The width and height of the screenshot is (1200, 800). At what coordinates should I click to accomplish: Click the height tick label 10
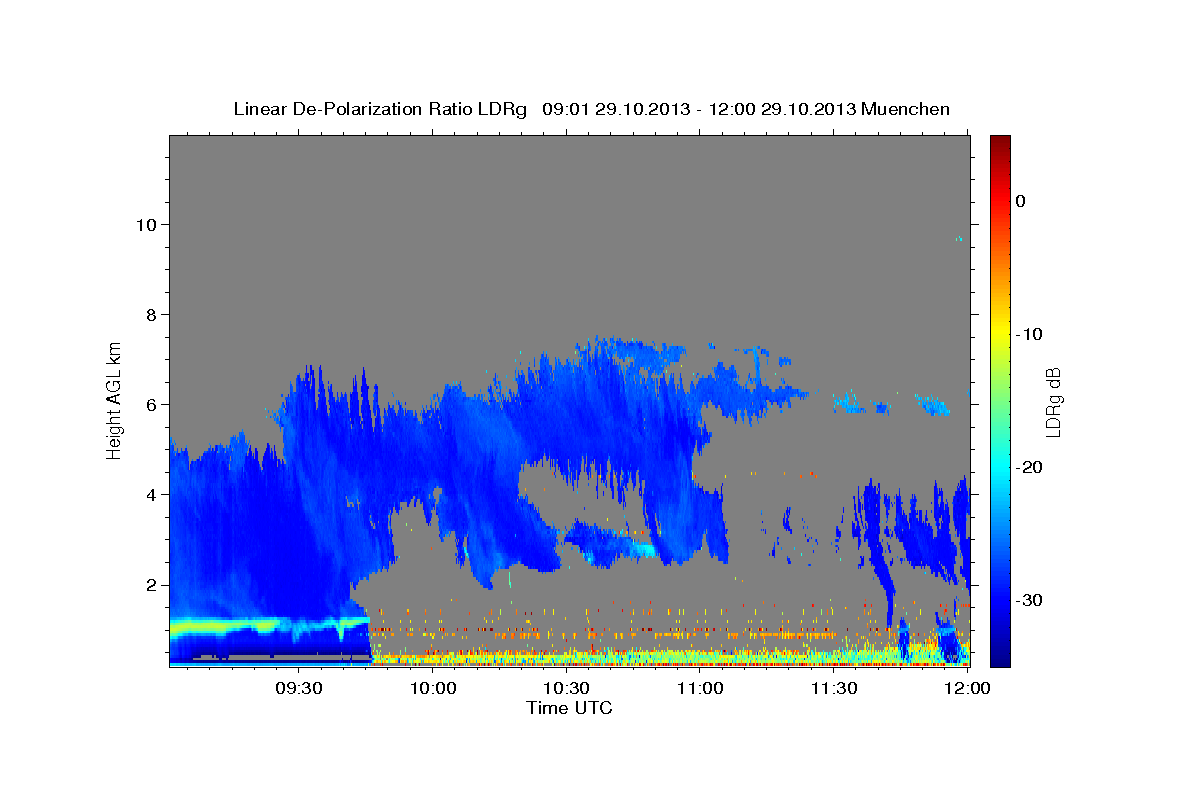click(146, 224)
